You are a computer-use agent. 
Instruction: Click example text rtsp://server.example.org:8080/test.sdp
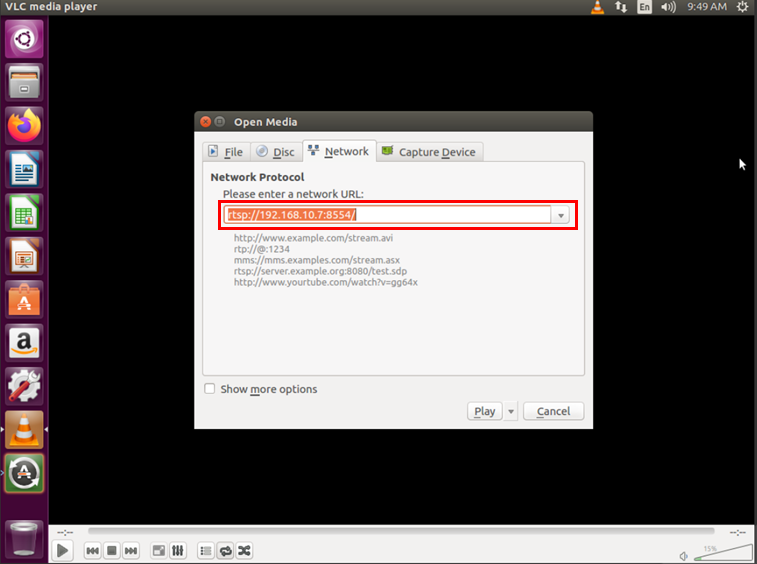click(x=321, y=271)
